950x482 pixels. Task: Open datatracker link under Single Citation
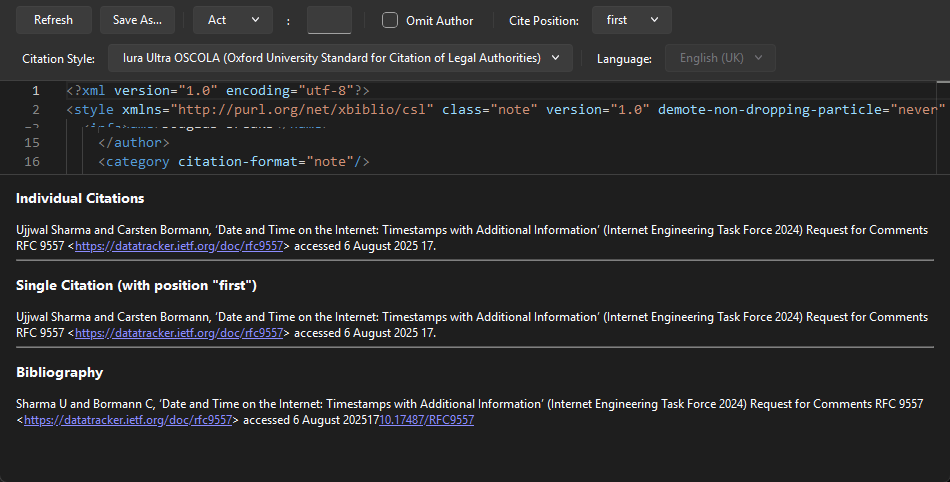(x=181, y=333)
